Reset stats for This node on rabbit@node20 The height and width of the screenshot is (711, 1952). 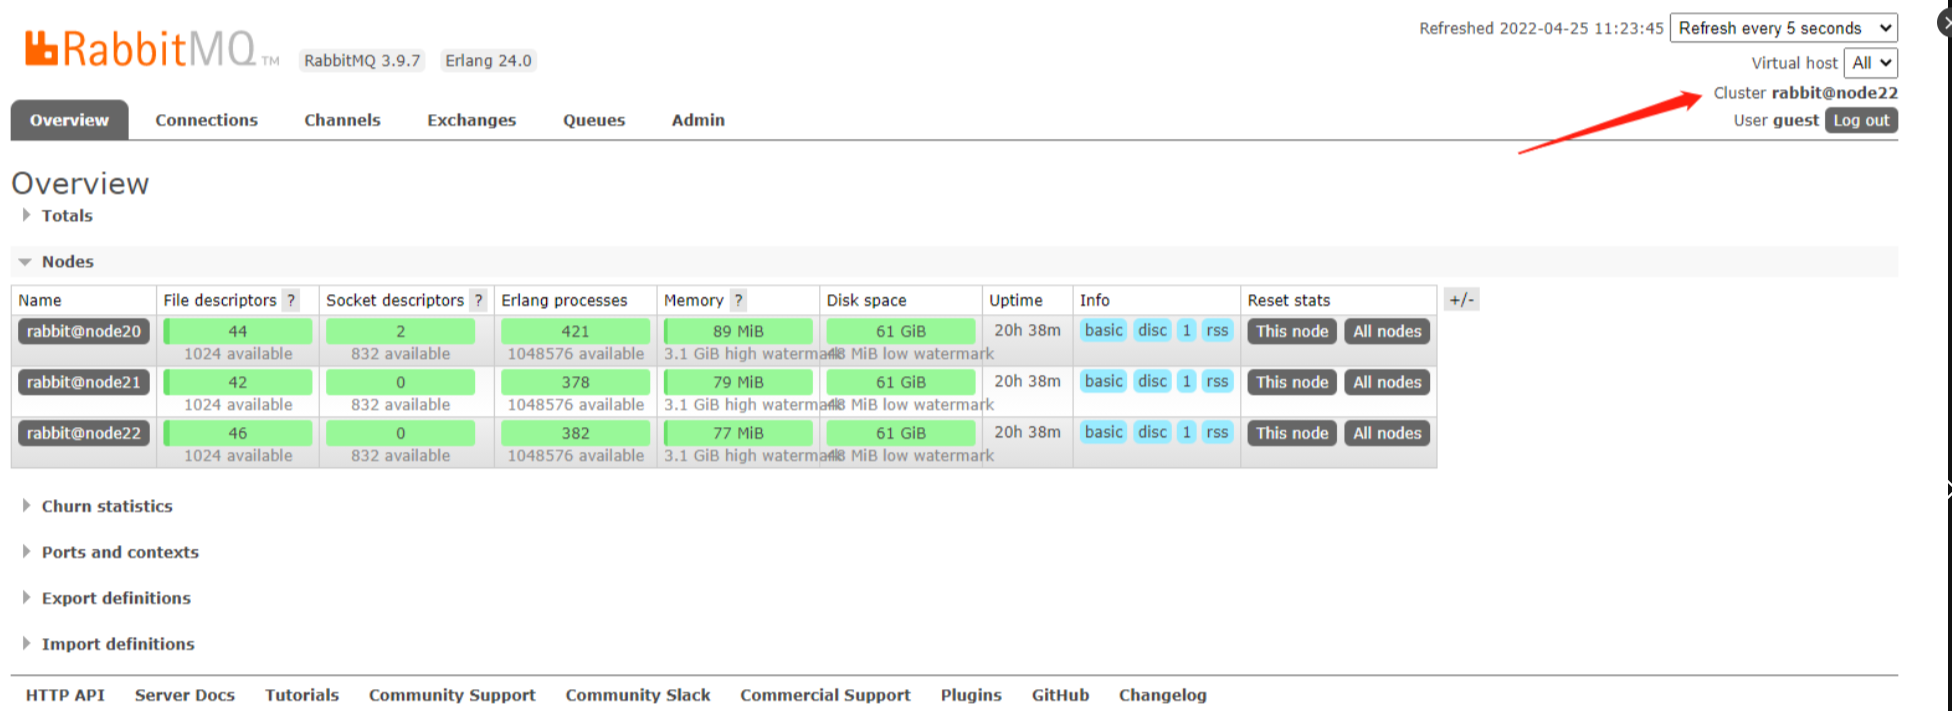[x=1292, y=331]
